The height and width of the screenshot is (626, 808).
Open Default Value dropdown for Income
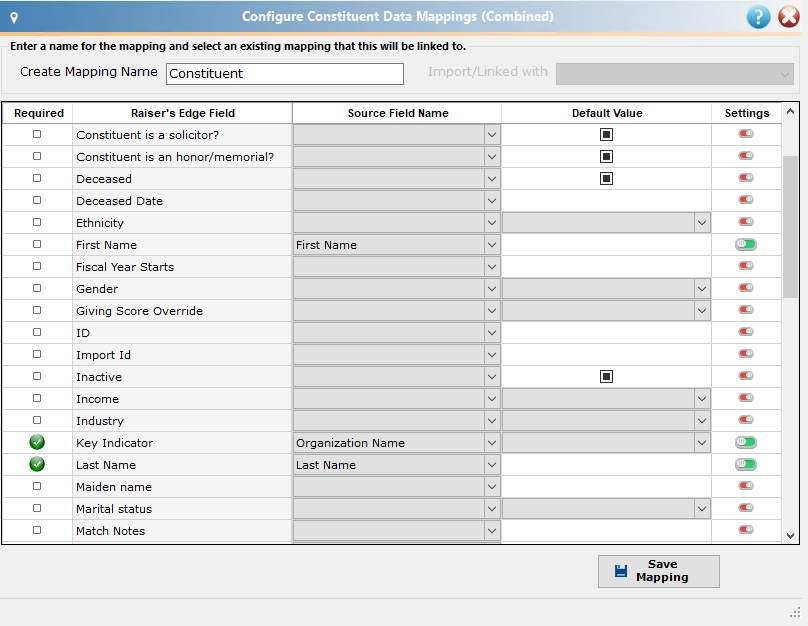click(702, 399)
